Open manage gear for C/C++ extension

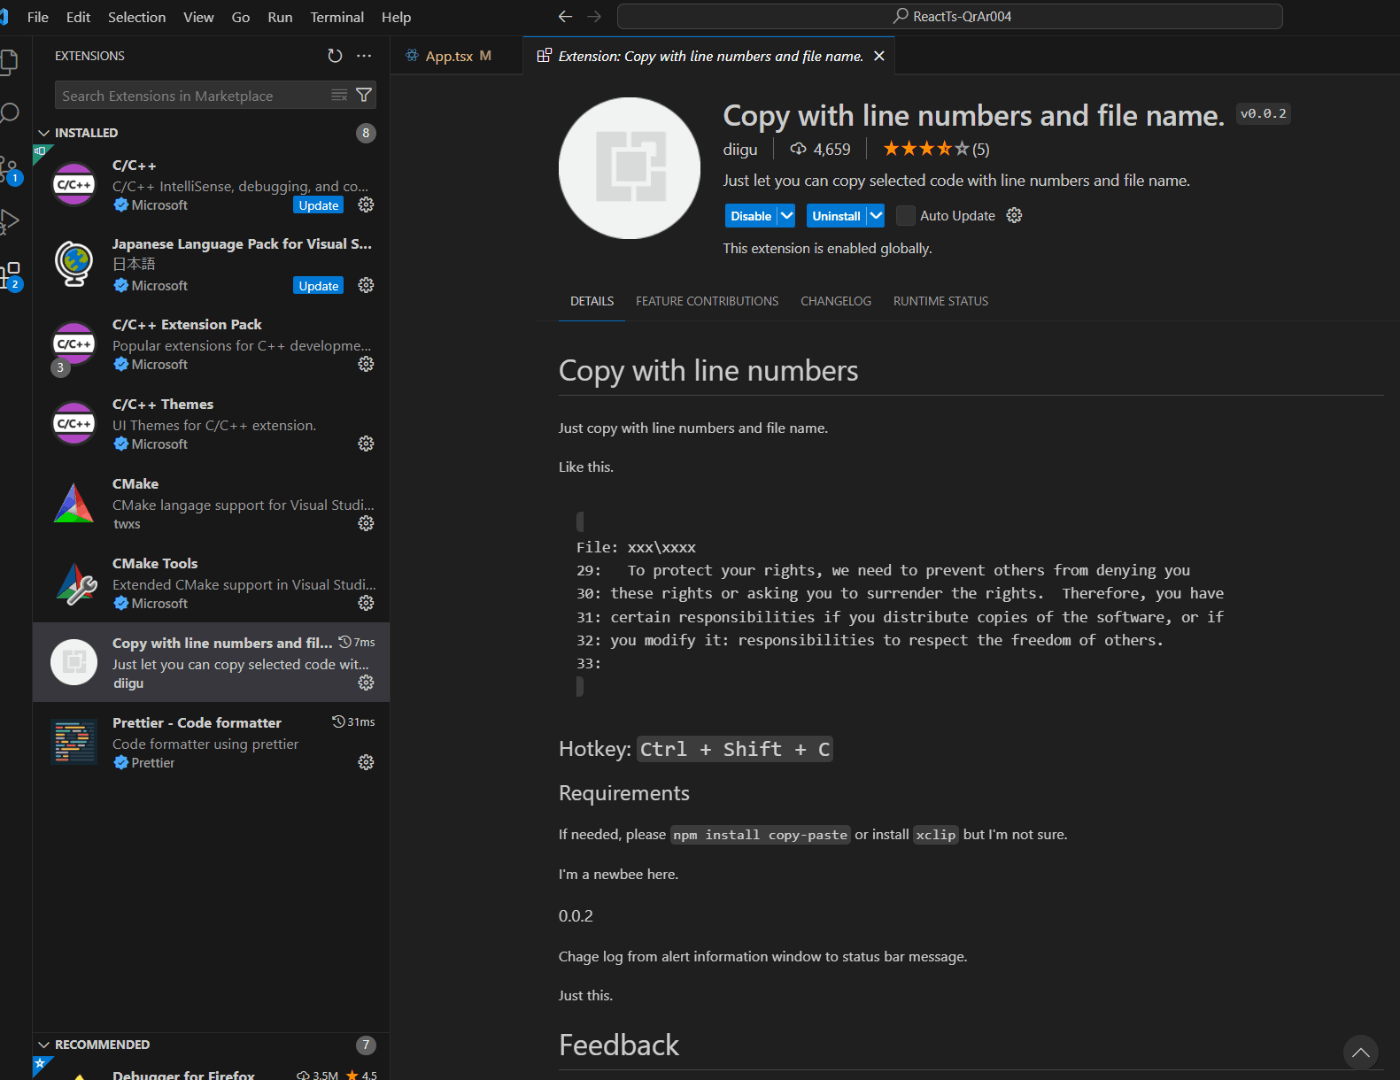[x=366, y=205]
